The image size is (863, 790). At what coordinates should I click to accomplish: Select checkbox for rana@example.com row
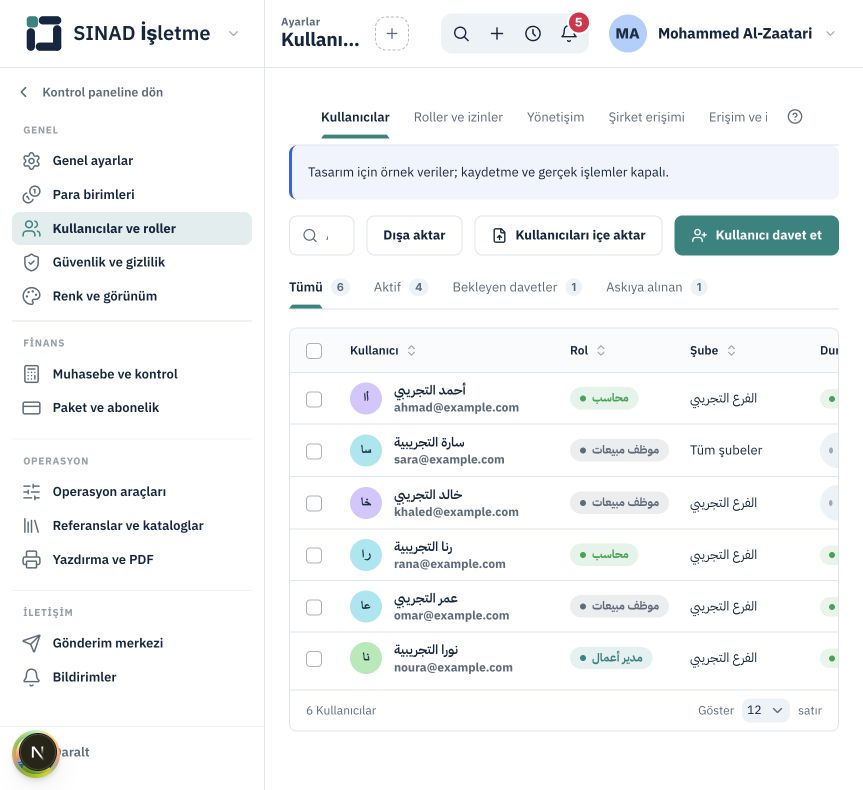(x=314, y=555)
